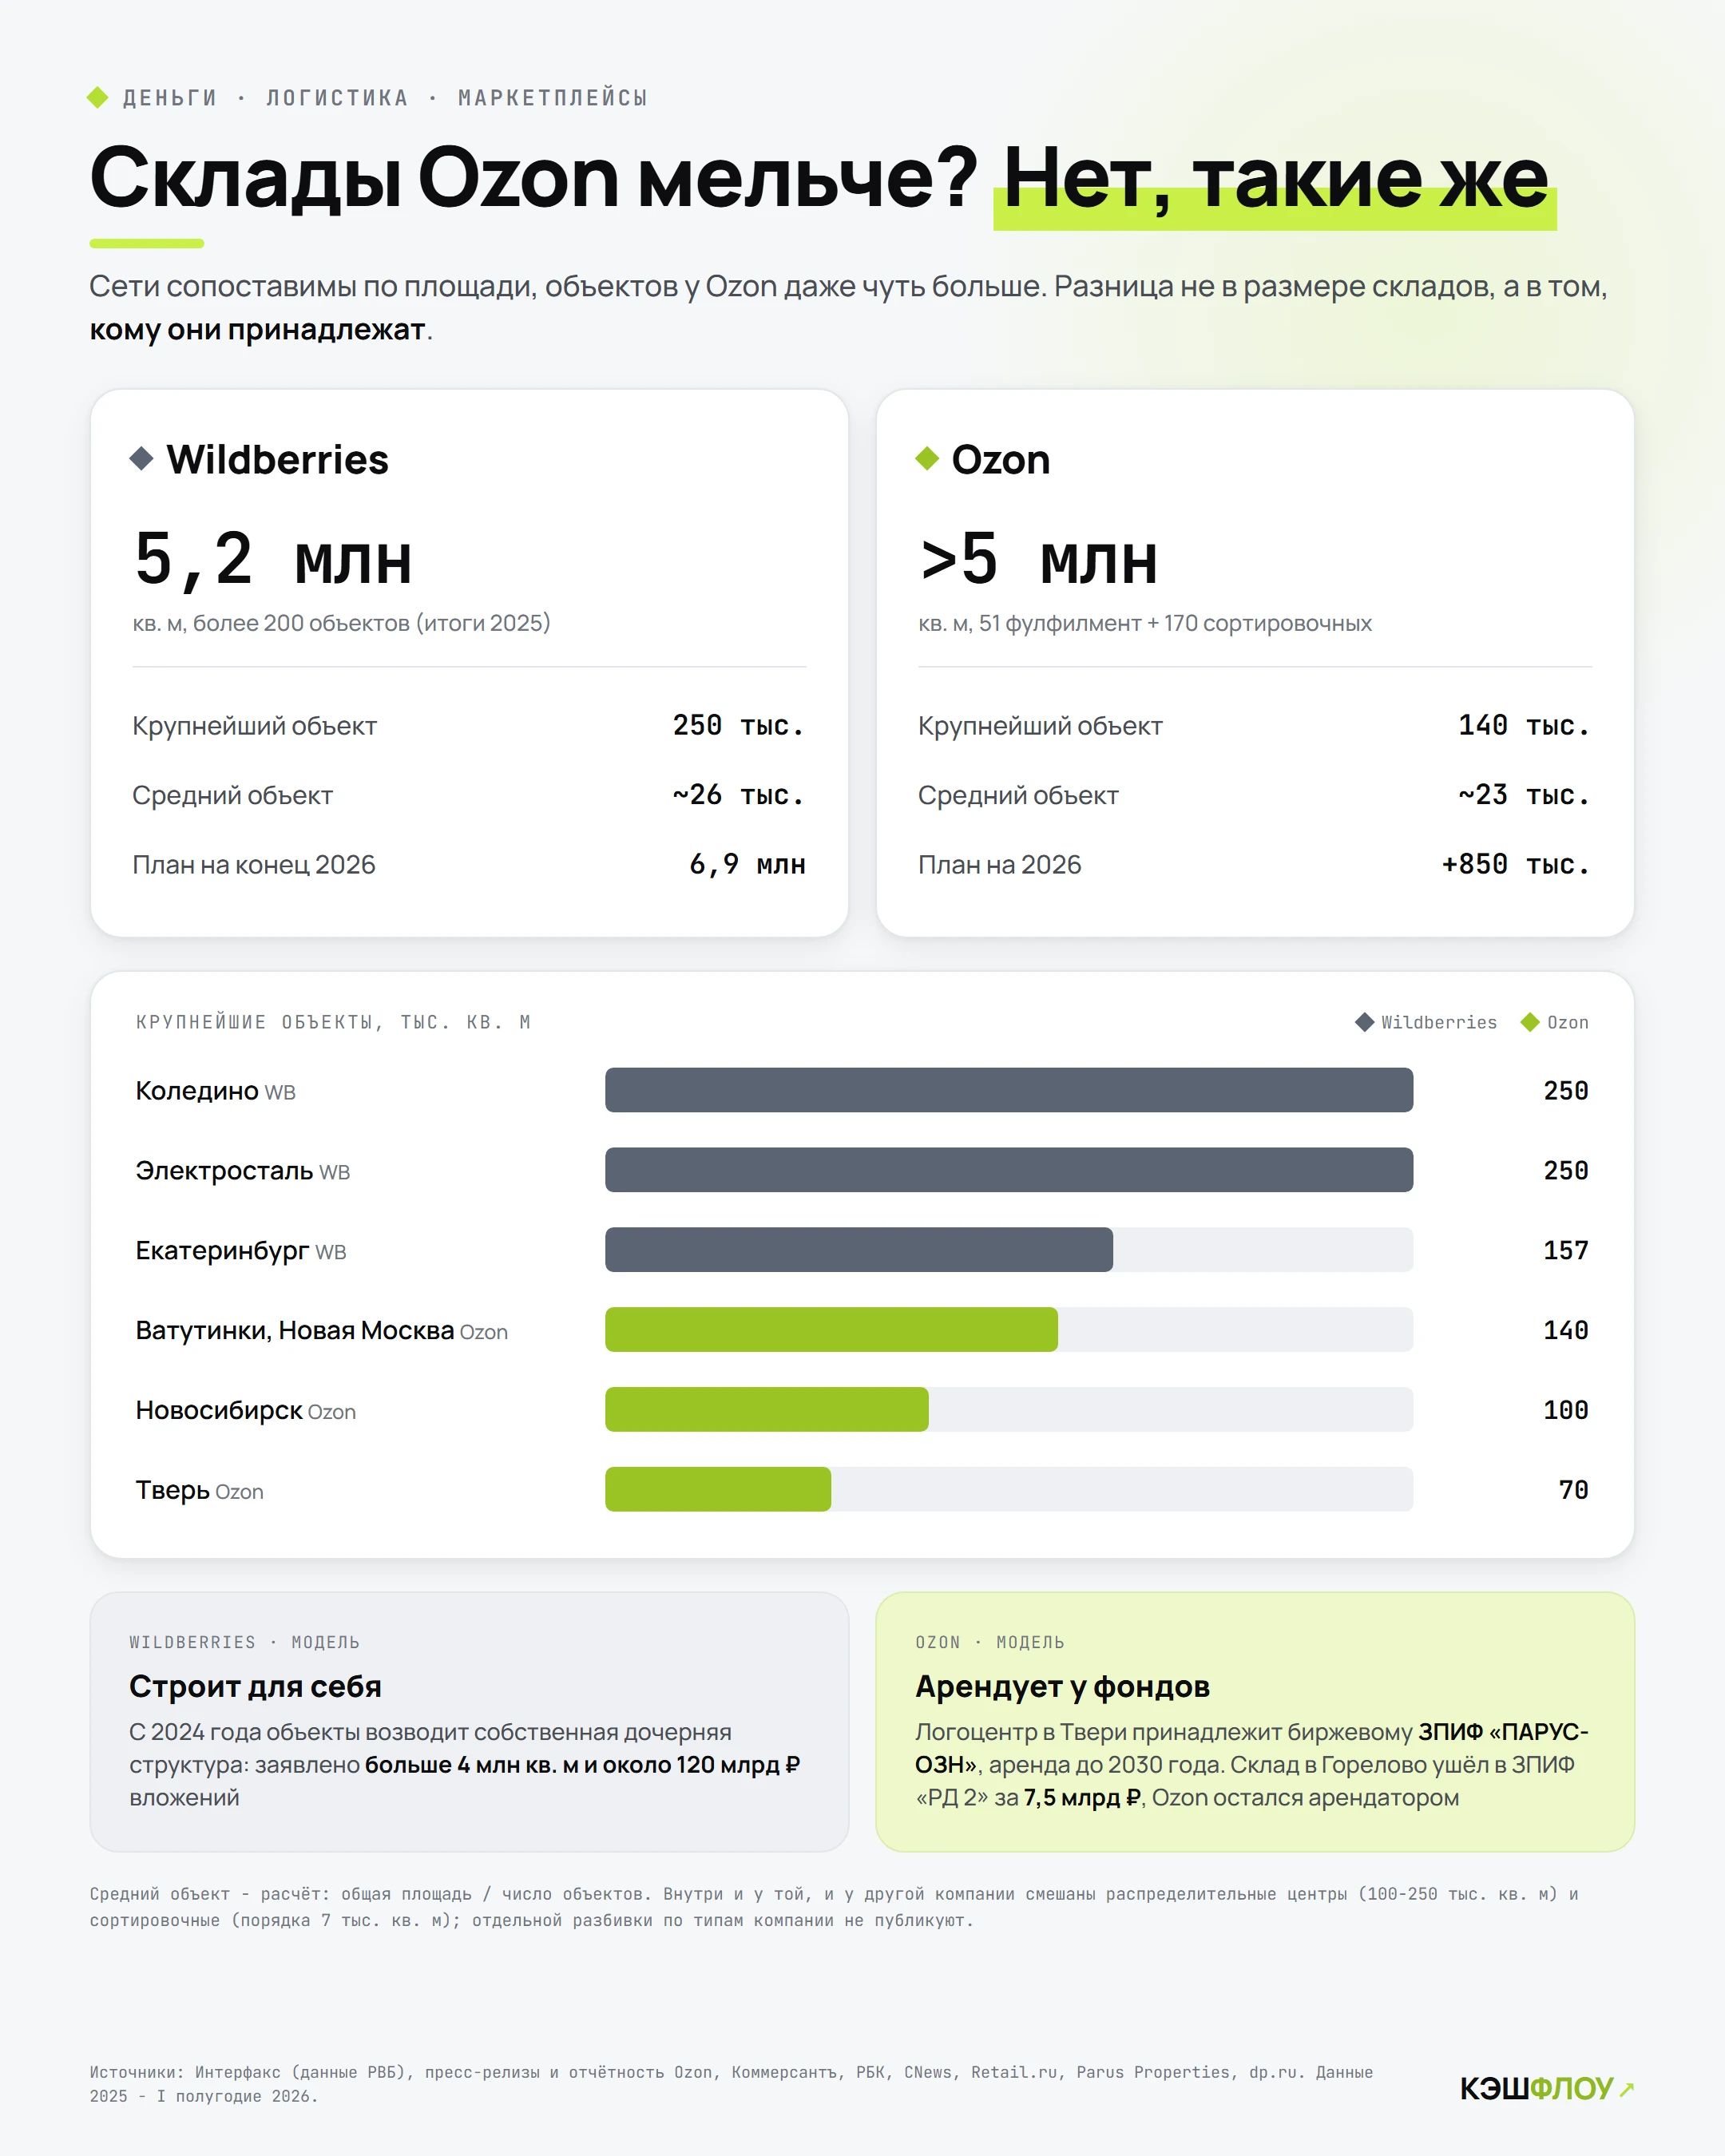The image size is (1725, 2156).
Task: Click the '+850 тыс.' plan value
Action: coord(1516,864)
